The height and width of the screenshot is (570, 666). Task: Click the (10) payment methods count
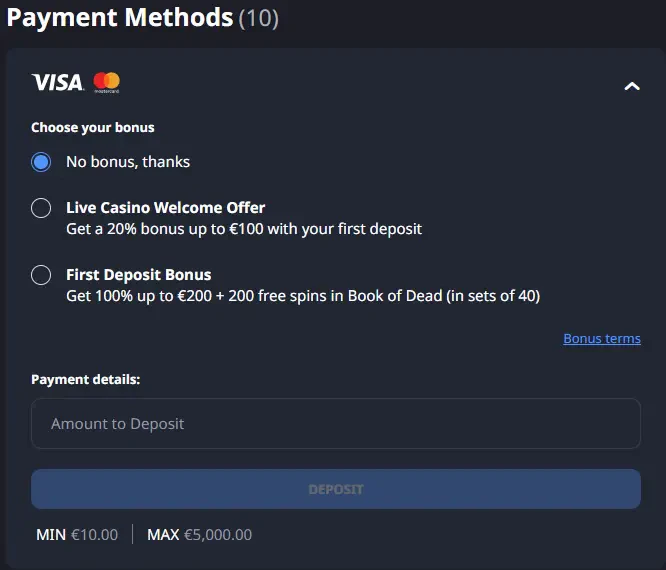[259, 19]
